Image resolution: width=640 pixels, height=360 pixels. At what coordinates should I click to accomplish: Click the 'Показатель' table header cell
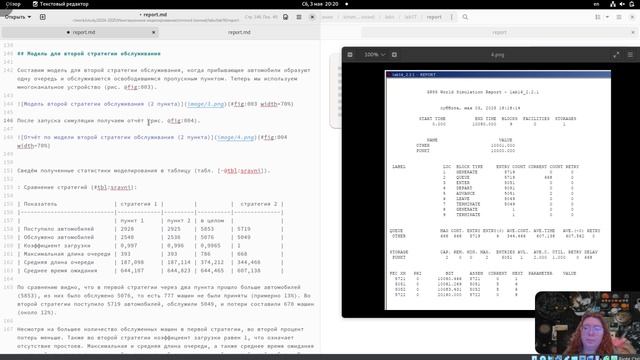coord(40,204)
